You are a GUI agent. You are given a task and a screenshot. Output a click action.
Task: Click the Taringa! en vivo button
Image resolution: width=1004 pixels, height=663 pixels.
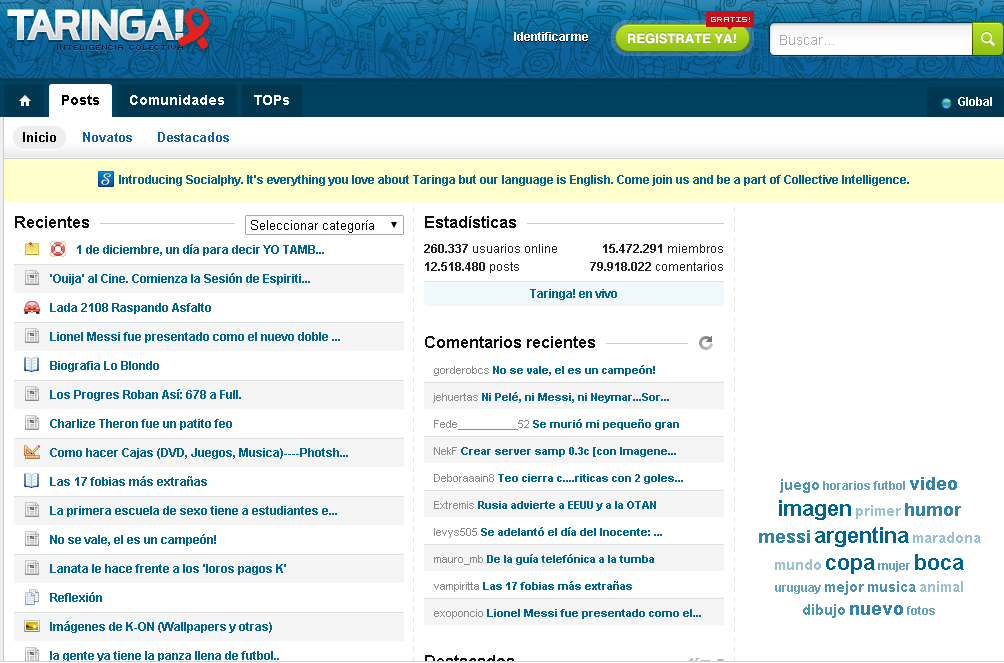tap(573, 294)
